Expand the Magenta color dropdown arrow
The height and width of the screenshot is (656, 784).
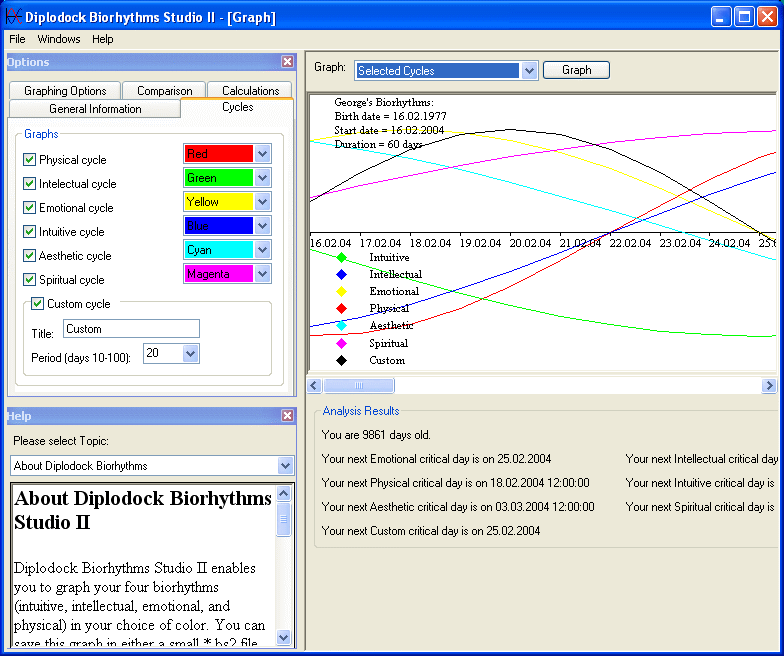tap(262, 274)
